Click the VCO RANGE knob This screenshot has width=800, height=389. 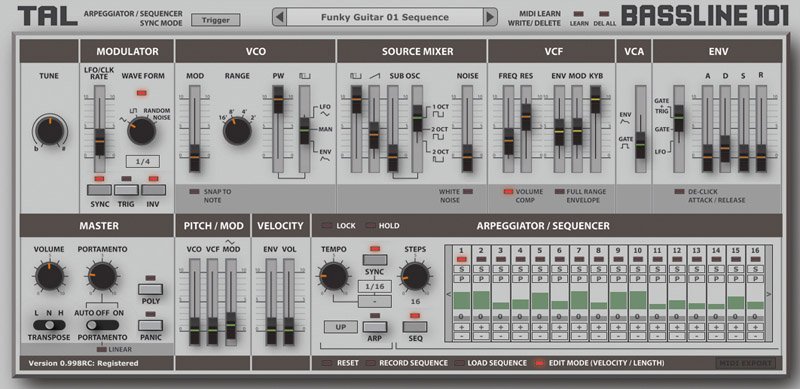(x=237, y=131)
